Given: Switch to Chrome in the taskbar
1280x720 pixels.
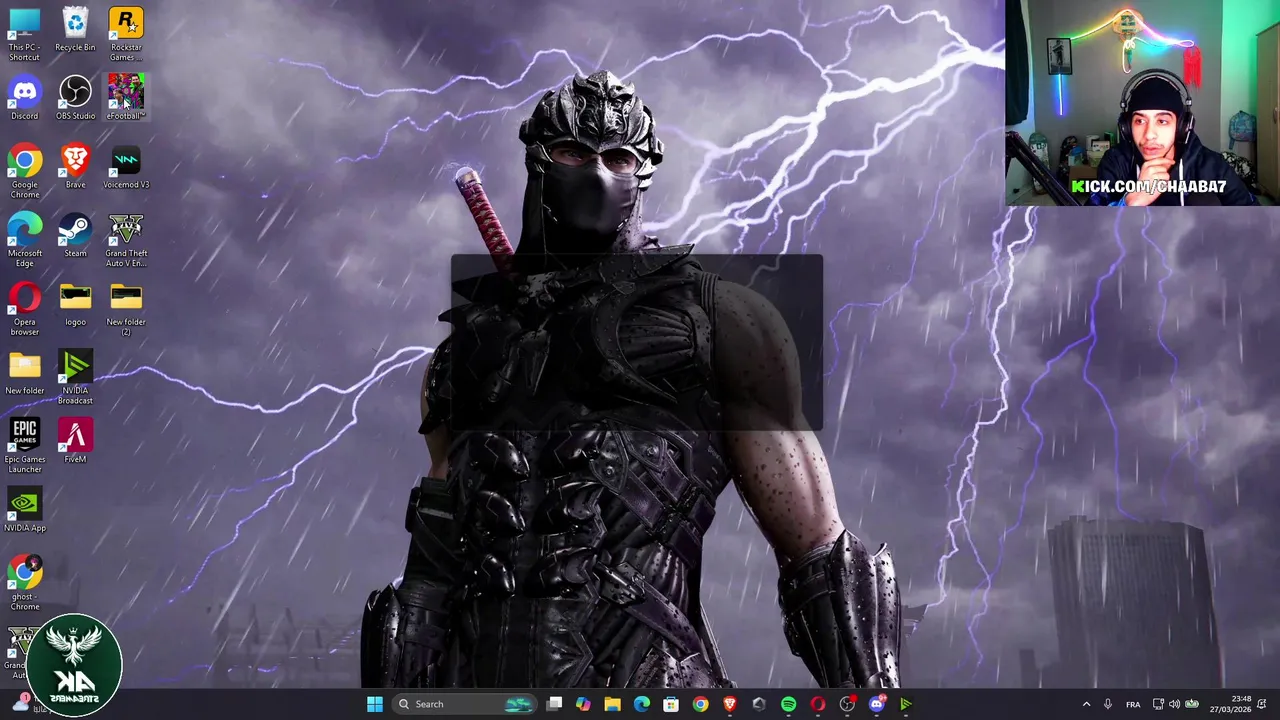Looking at the screenshot, I should [700, 704].
